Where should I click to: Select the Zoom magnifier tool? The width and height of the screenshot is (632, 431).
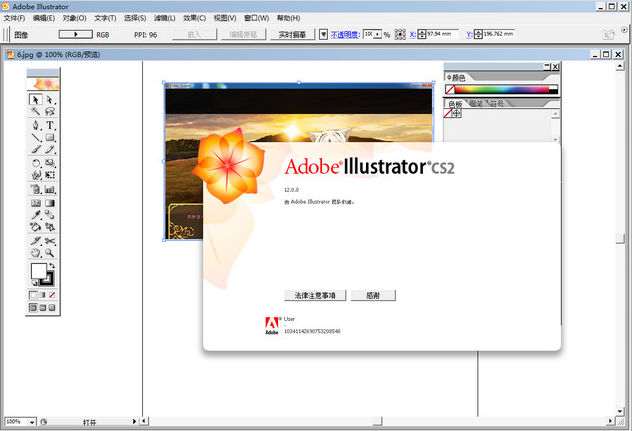(x=50, y=253)
